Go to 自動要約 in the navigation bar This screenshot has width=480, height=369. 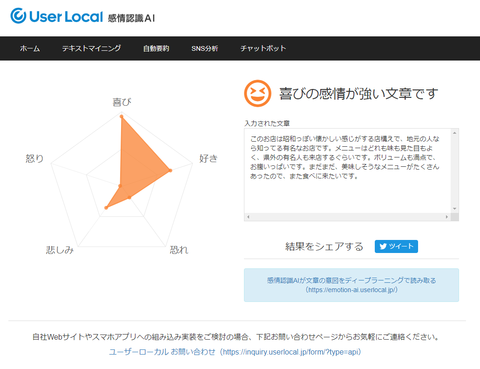click(x=156, y=48)
